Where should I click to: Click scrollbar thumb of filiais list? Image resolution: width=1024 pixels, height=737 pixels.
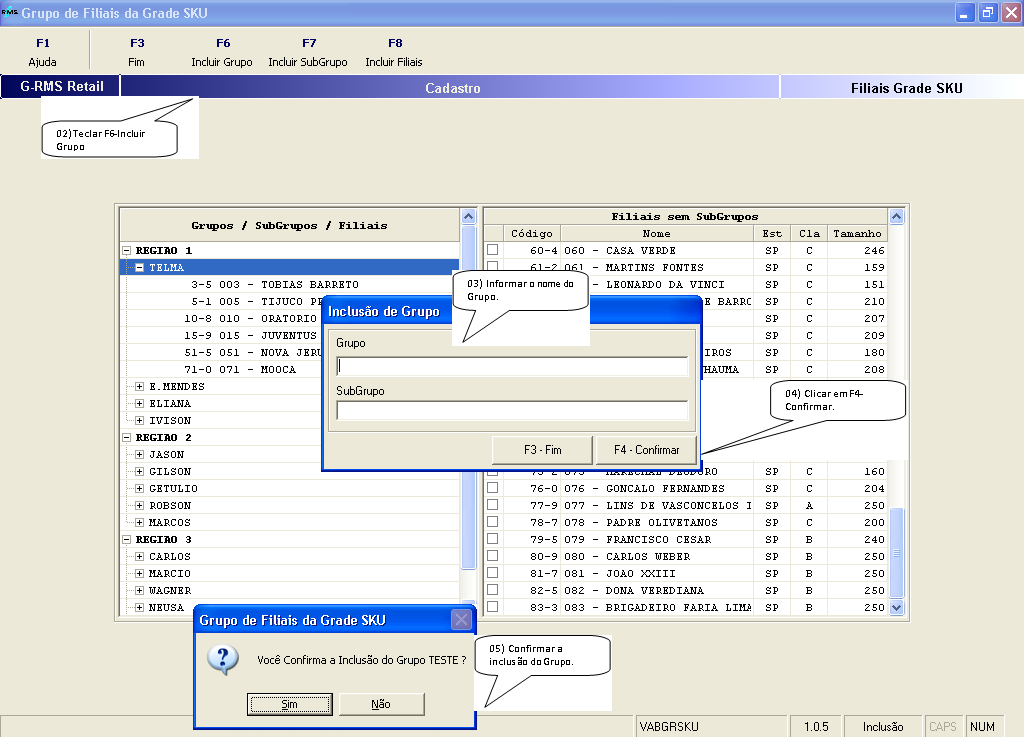tap(897, 553)
